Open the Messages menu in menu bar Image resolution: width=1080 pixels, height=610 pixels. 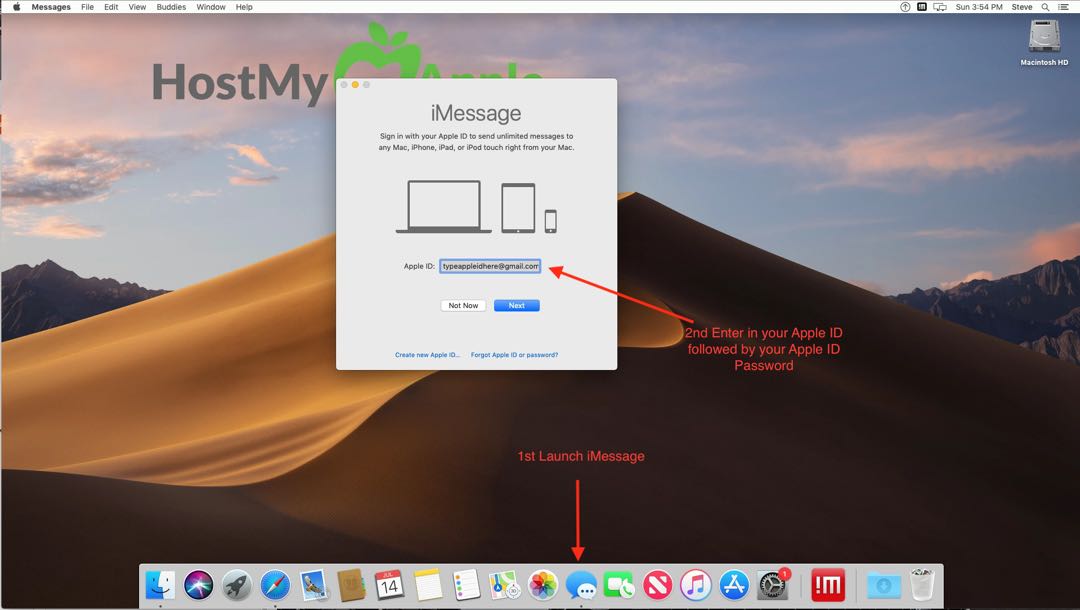tap(51, 7)
